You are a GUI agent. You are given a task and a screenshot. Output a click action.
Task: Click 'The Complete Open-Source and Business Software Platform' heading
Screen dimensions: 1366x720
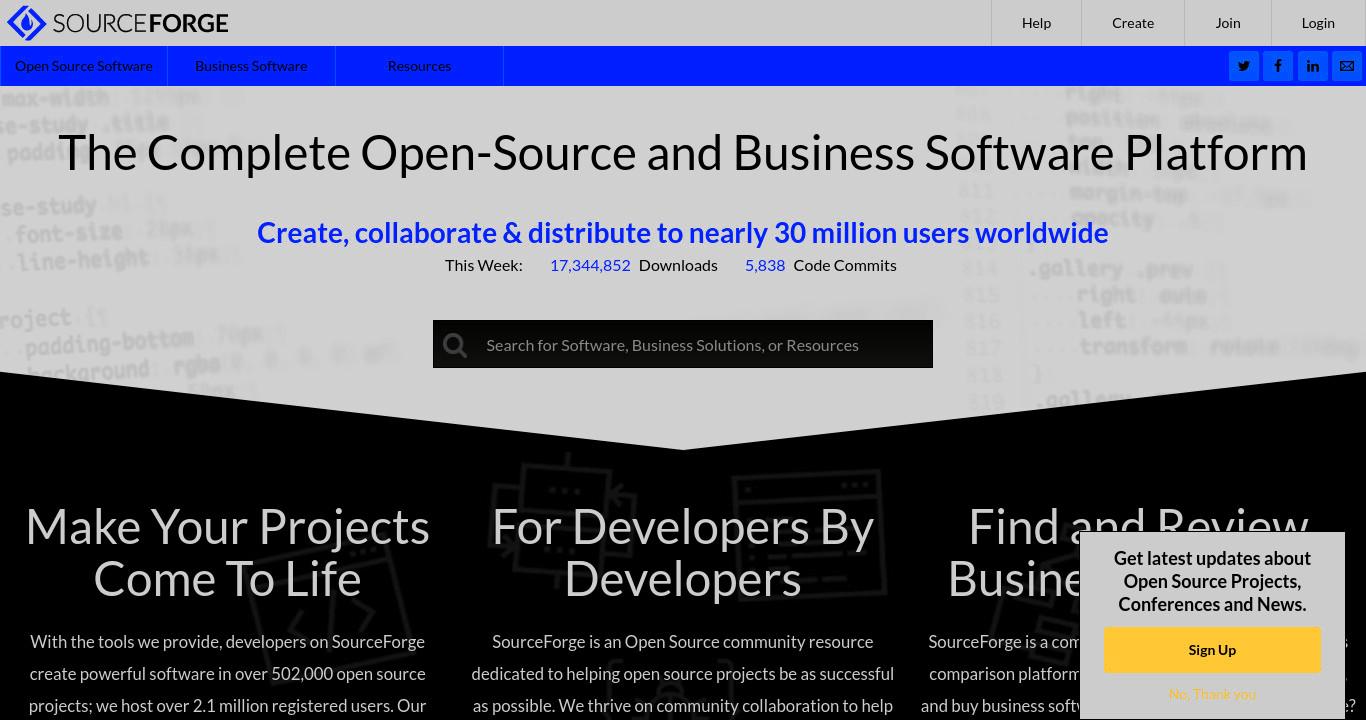(683, 153)
